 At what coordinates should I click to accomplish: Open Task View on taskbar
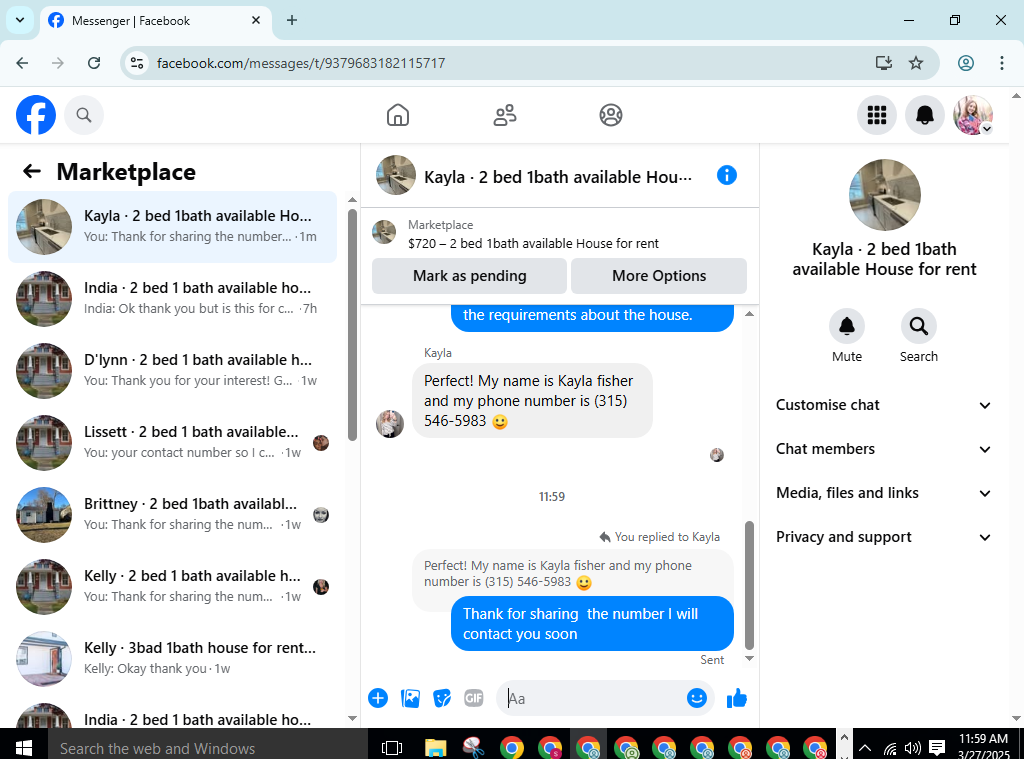point(392,747)
